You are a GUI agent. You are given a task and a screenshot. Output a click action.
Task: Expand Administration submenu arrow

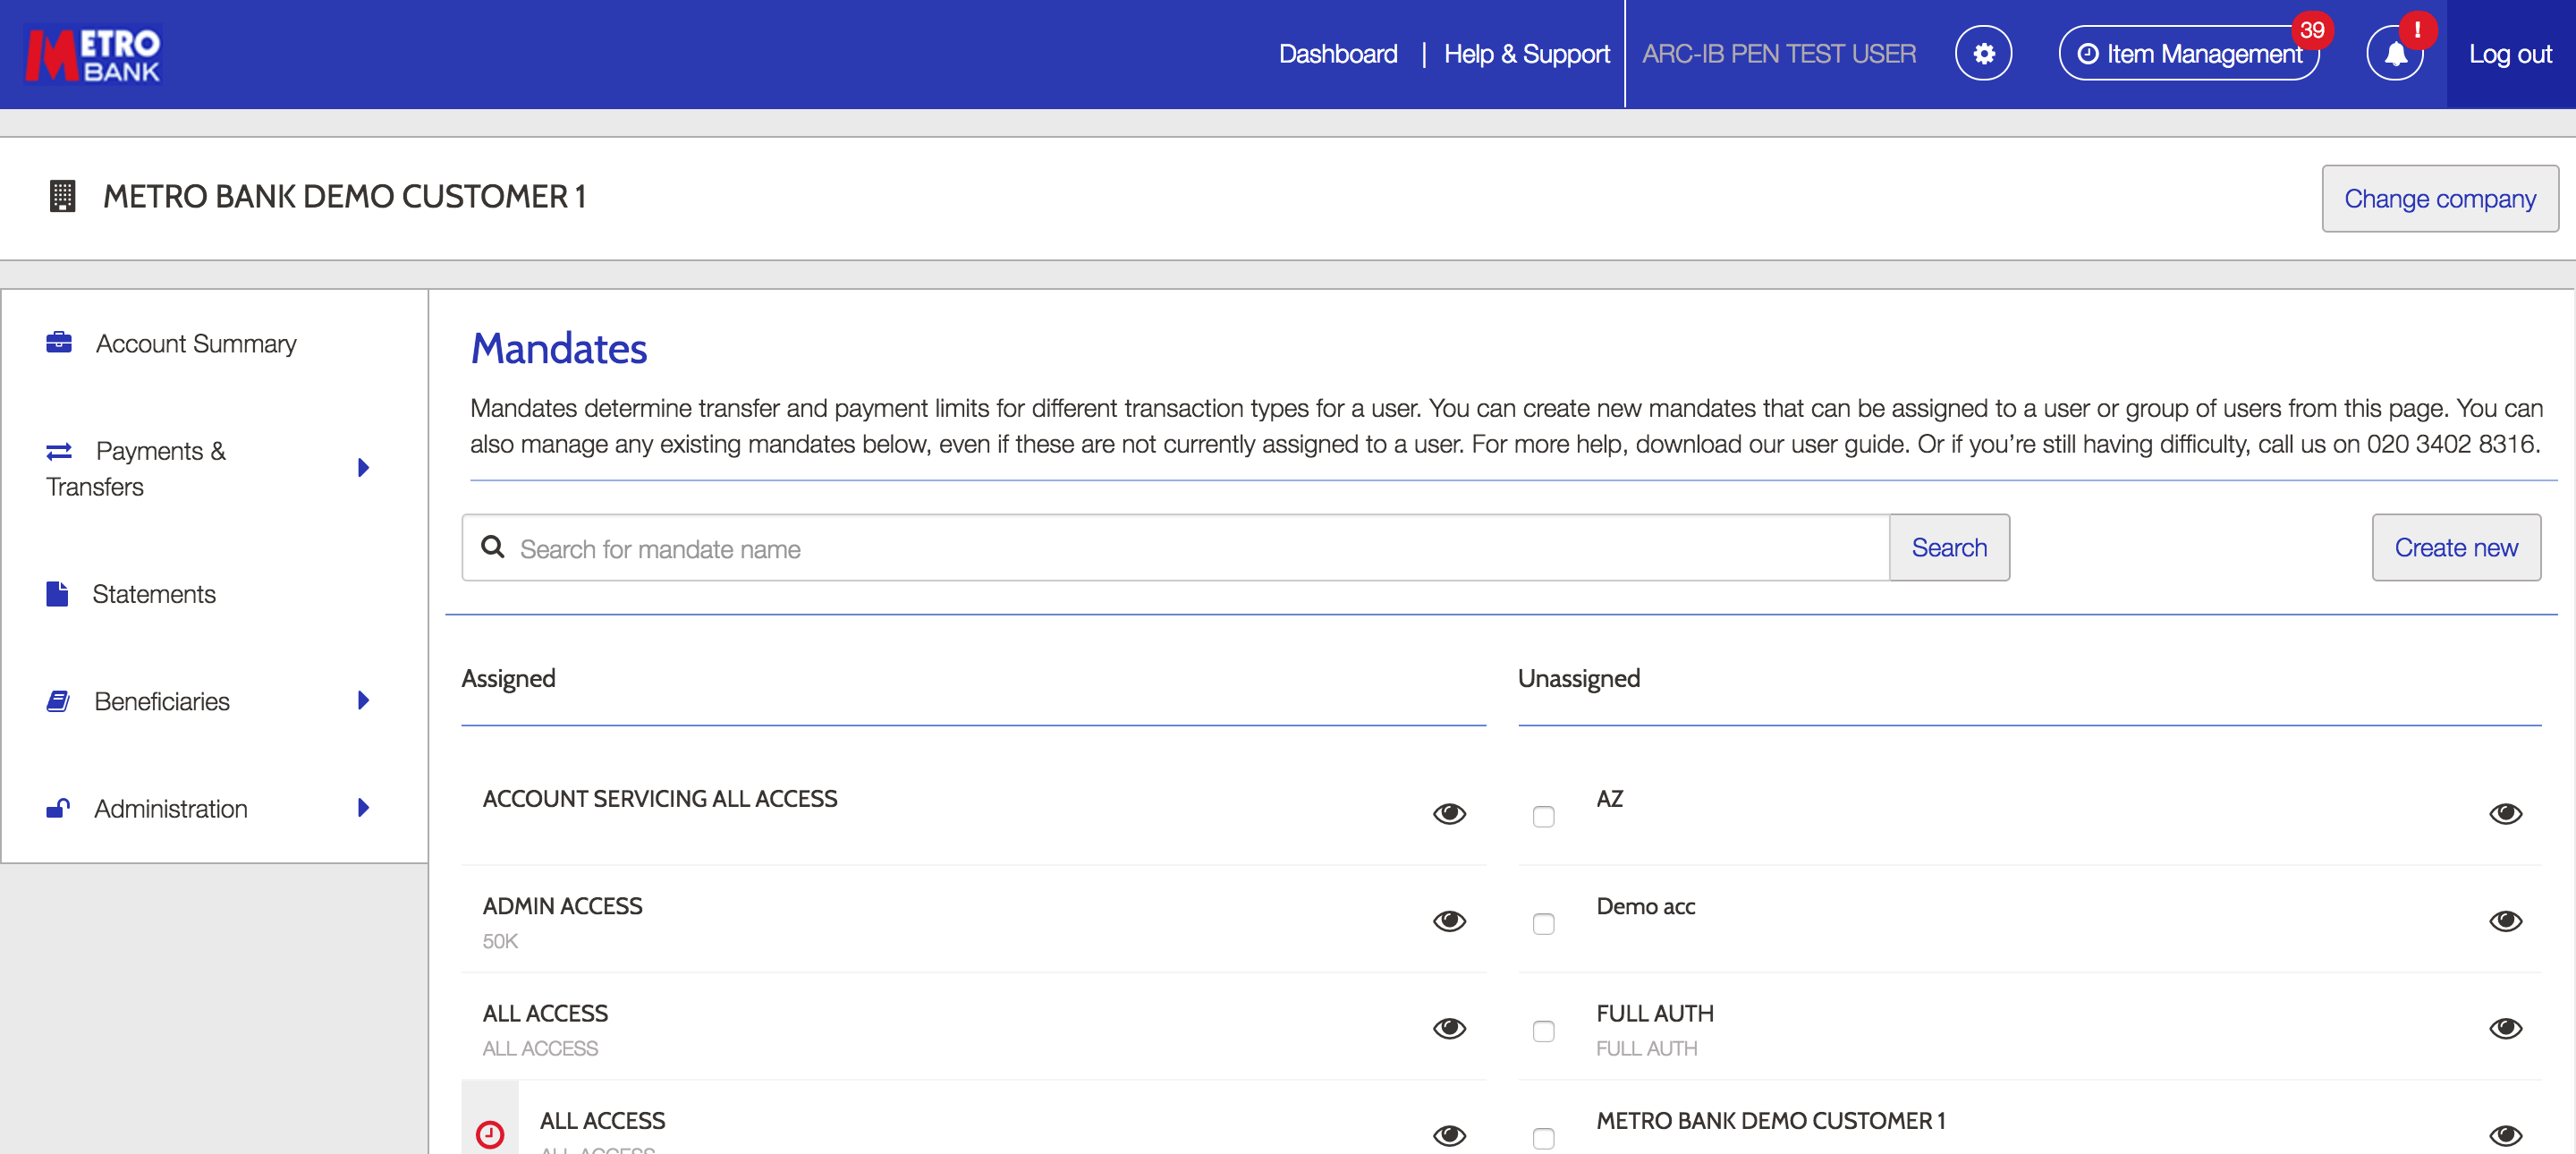click(x=364, y=808)
